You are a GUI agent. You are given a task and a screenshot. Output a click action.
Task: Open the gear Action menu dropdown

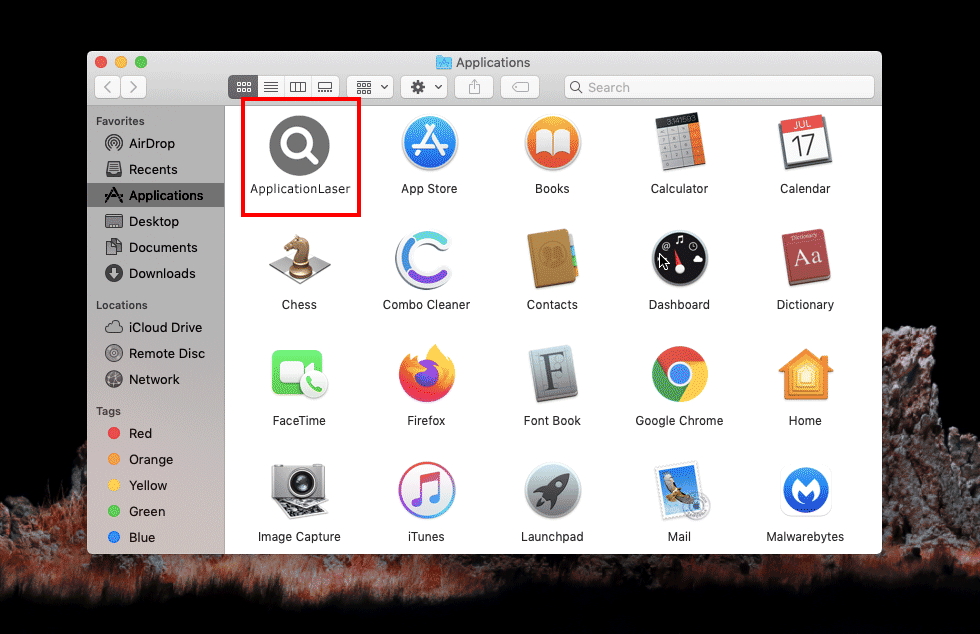(424, 87)
